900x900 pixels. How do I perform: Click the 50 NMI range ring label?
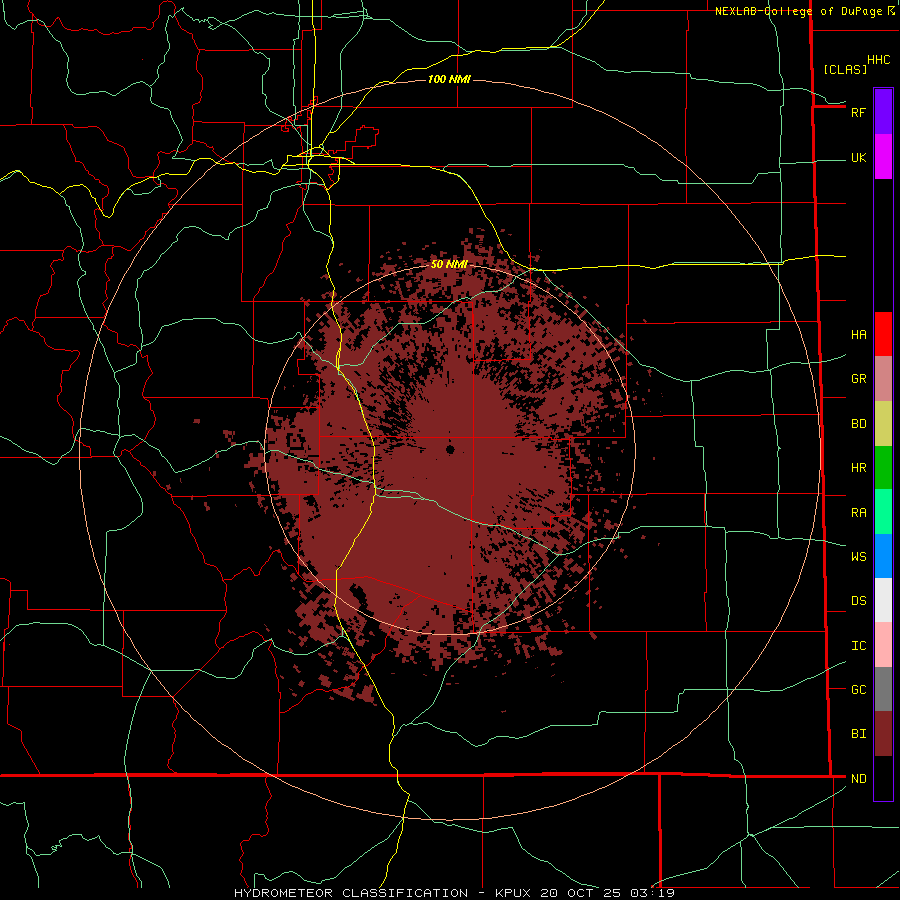449,264
